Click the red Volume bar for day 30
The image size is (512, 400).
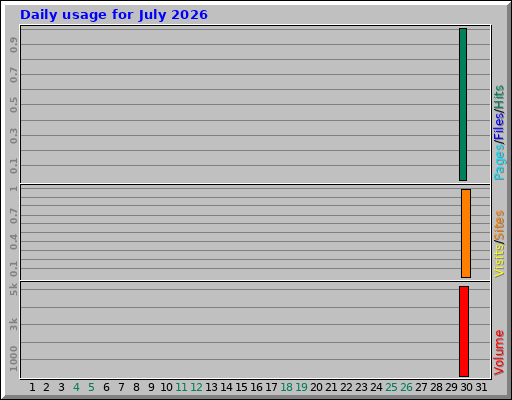click(x=464, y=331)
